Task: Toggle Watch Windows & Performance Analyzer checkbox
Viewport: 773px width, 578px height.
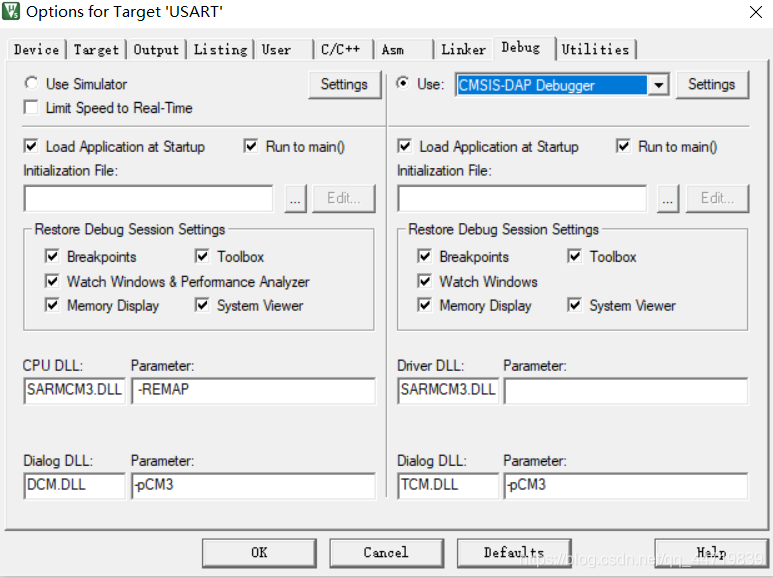Action: 52,281
